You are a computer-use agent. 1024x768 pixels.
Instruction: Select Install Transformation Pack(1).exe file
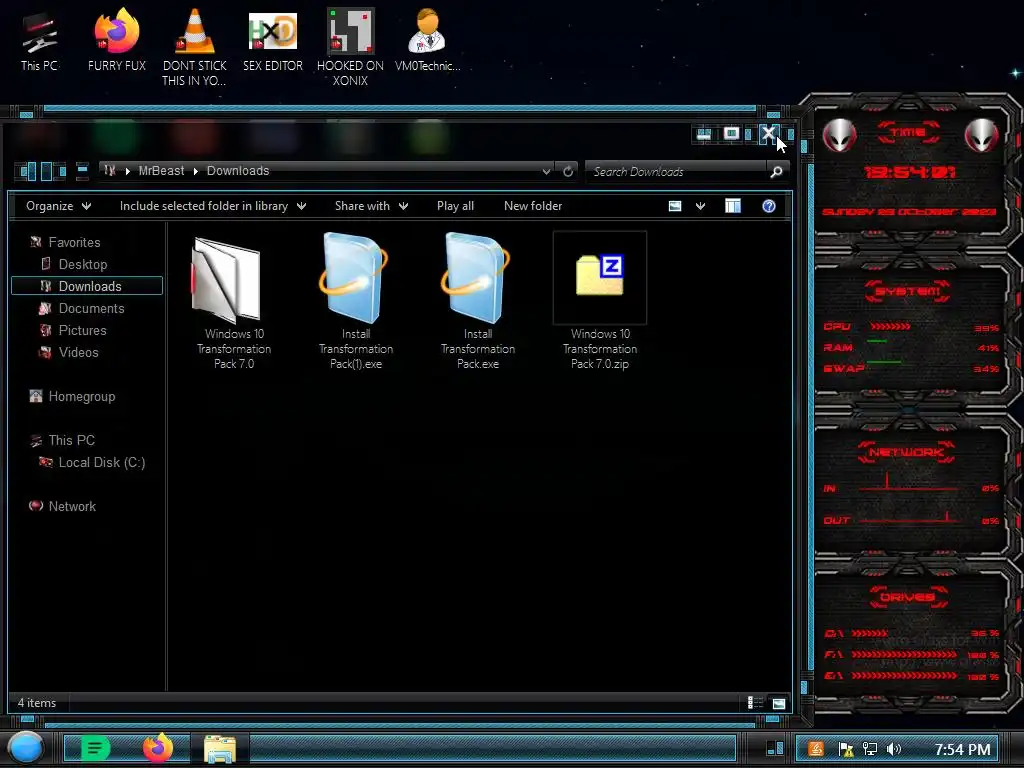(x=356, y=302)
